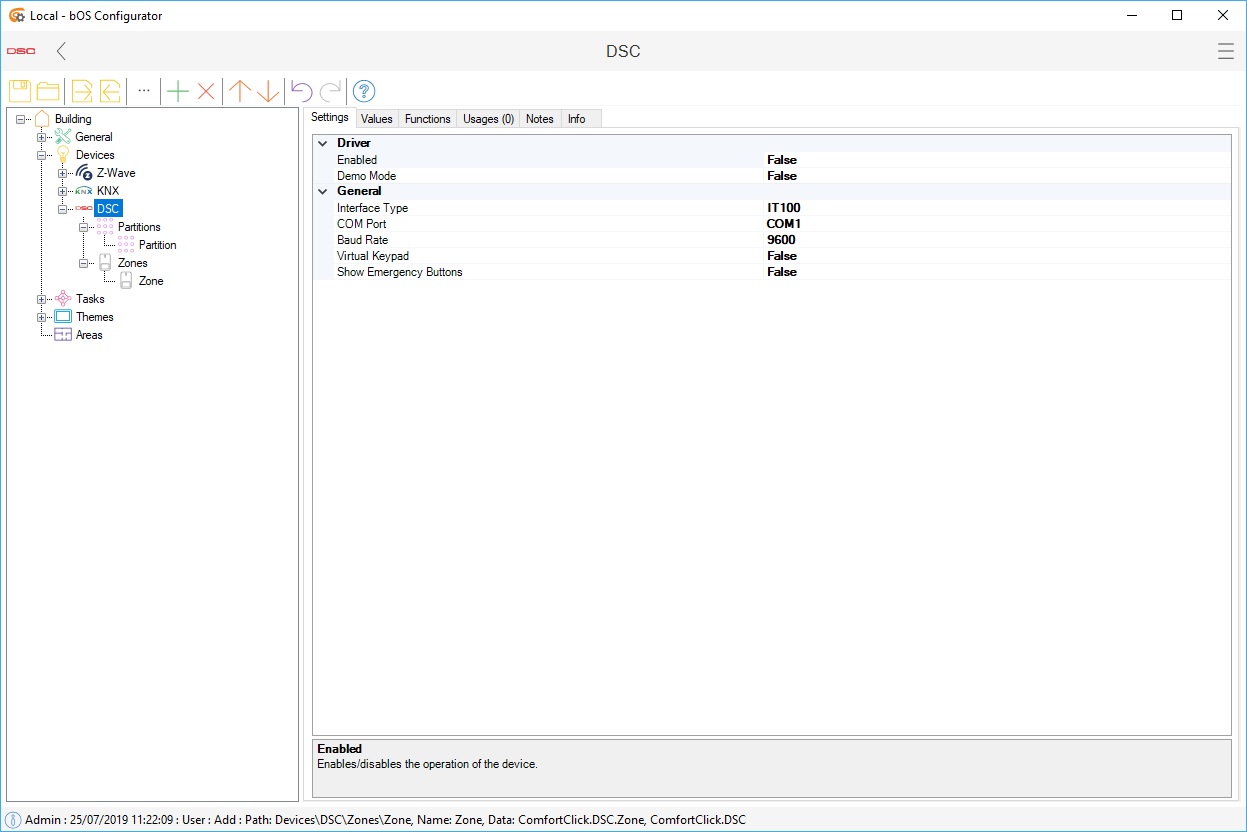Image resolution: width=1247 pixels, height=832 pixels.
Task: Add a new node with green plus
Action: [177, 91]
